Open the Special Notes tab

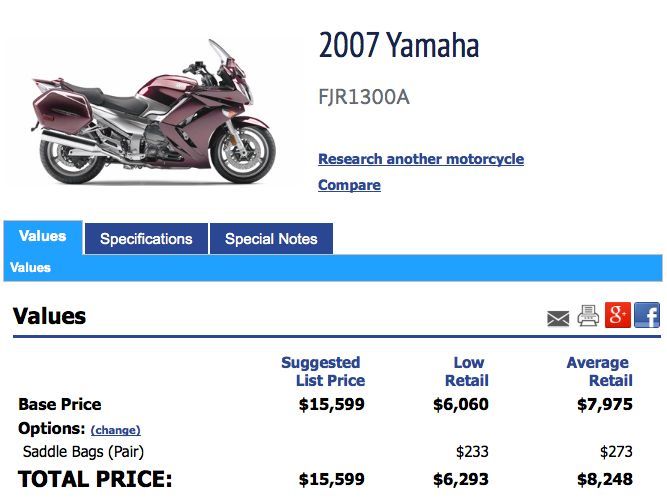pyautogui.click(x=271, y=239)
